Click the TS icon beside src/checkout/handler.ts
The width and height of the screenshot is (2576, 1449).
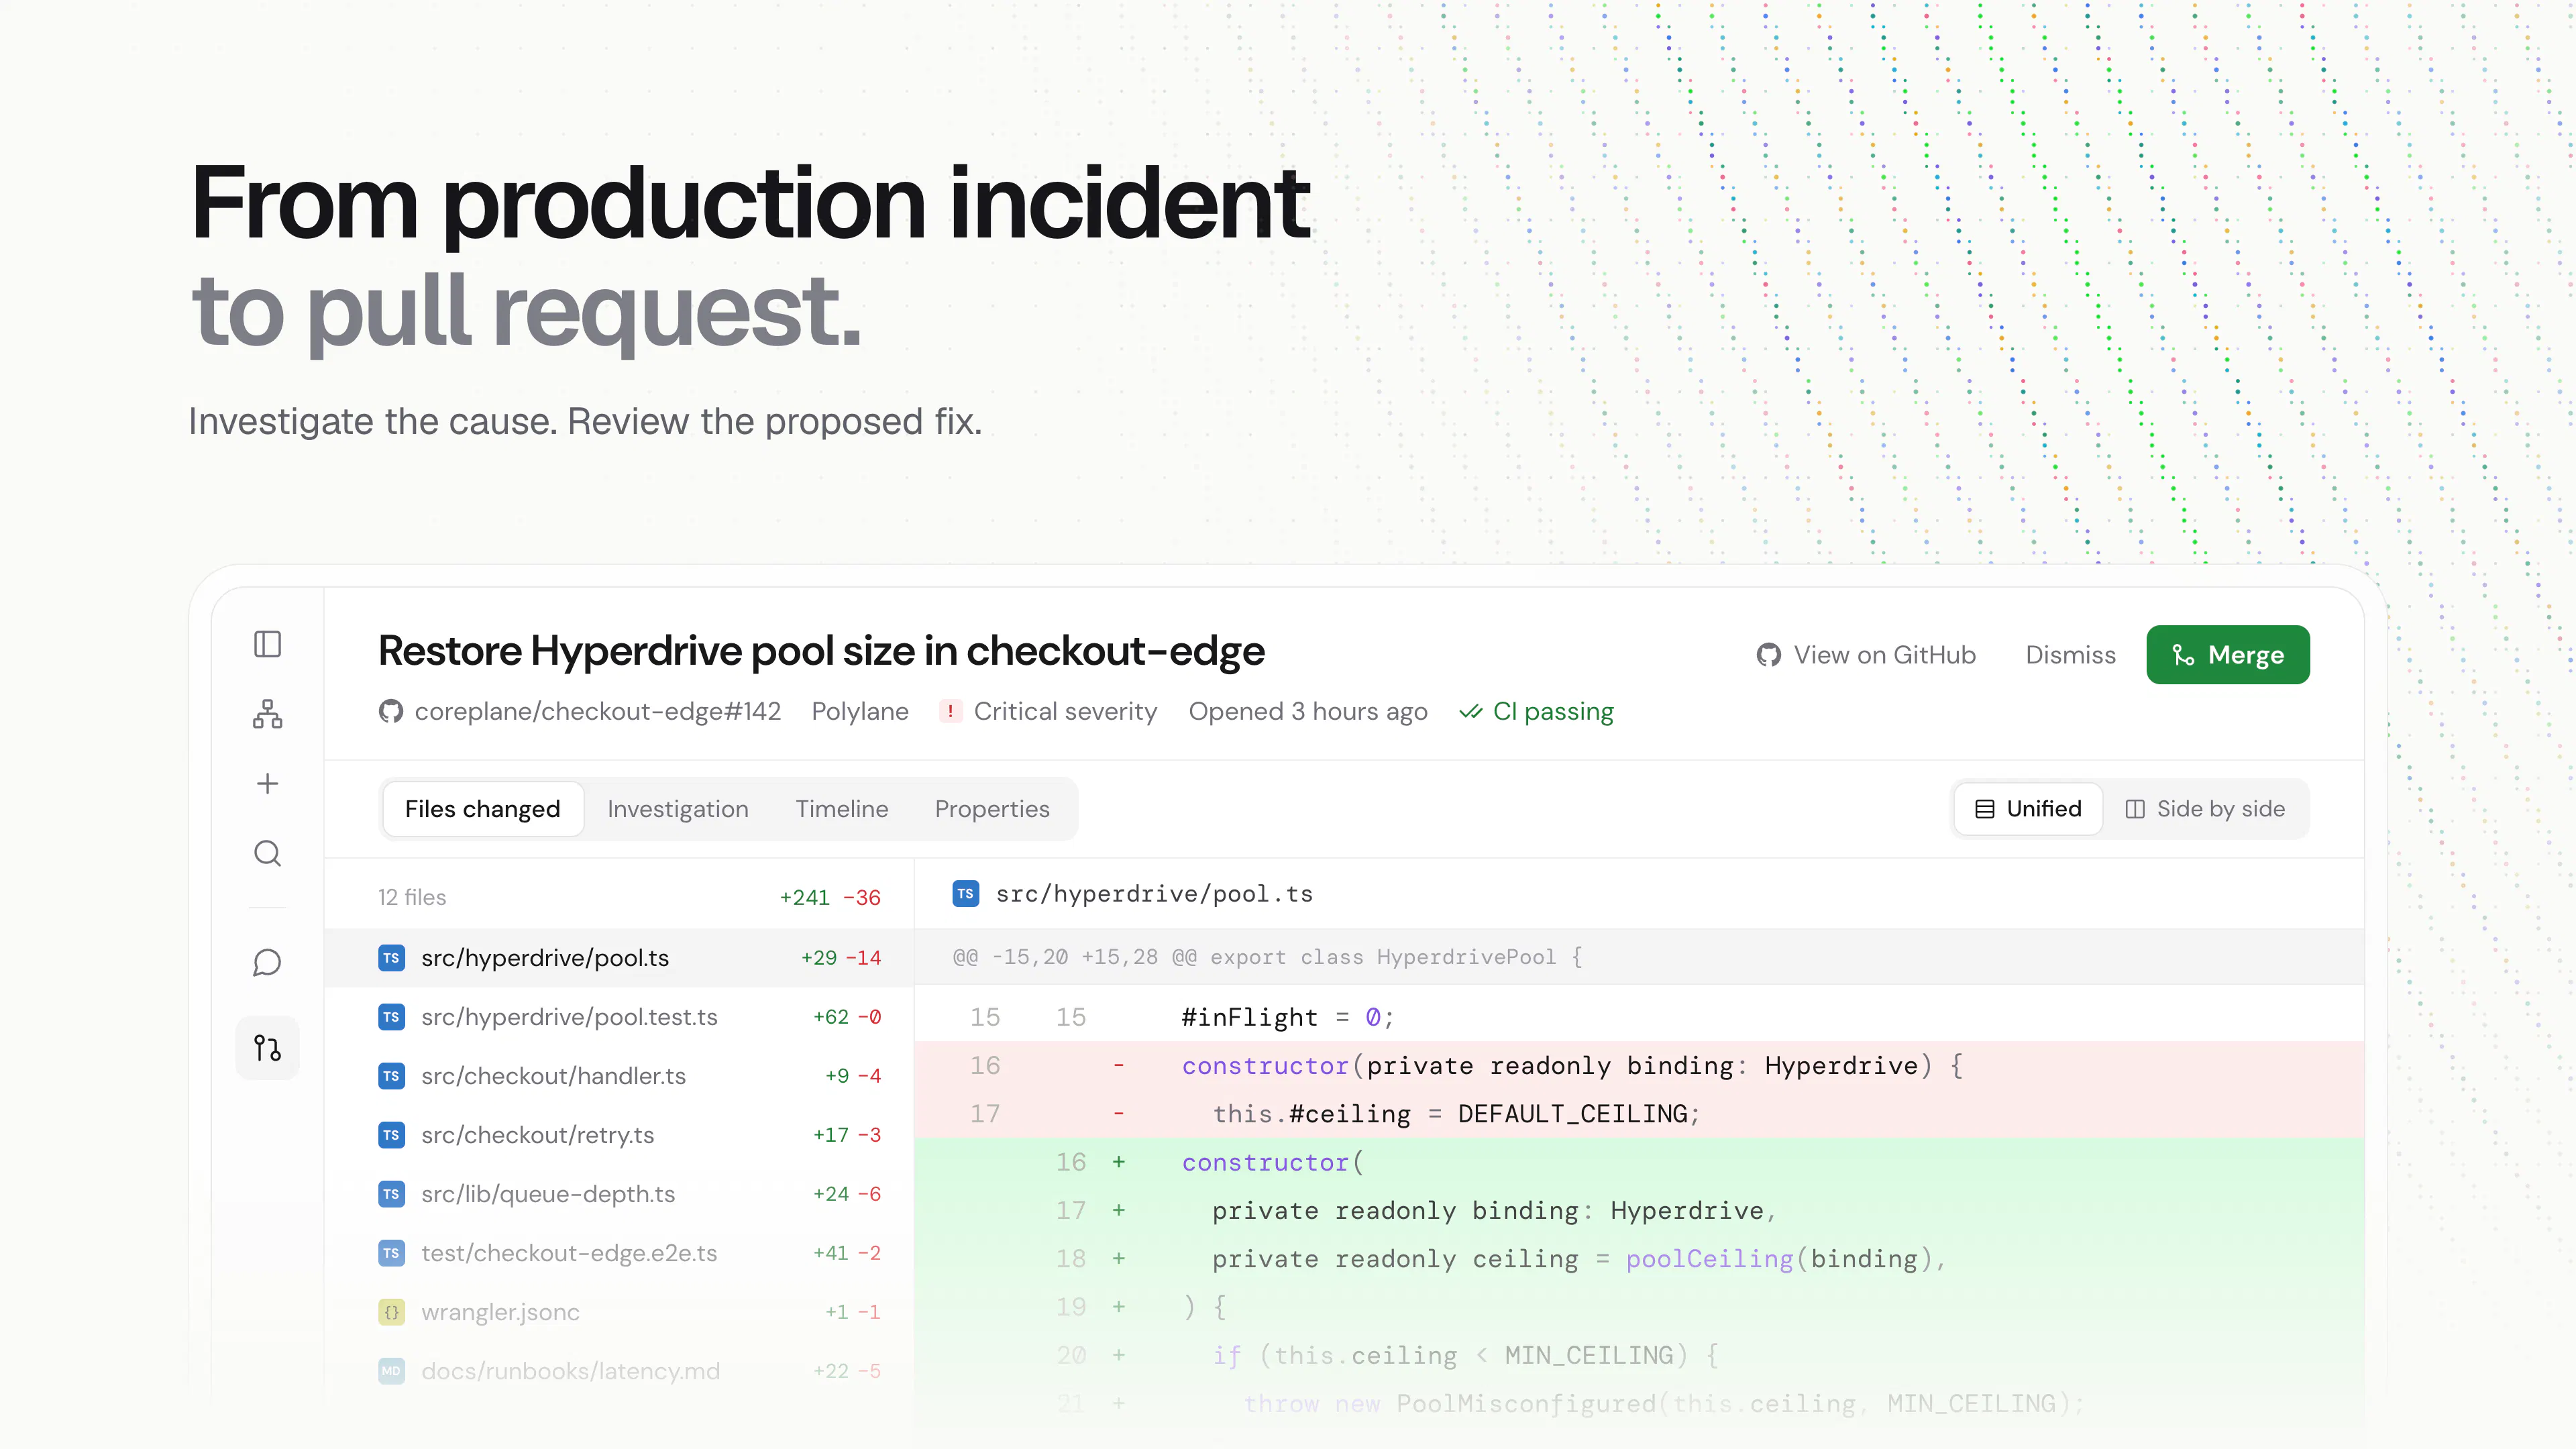391,1076
